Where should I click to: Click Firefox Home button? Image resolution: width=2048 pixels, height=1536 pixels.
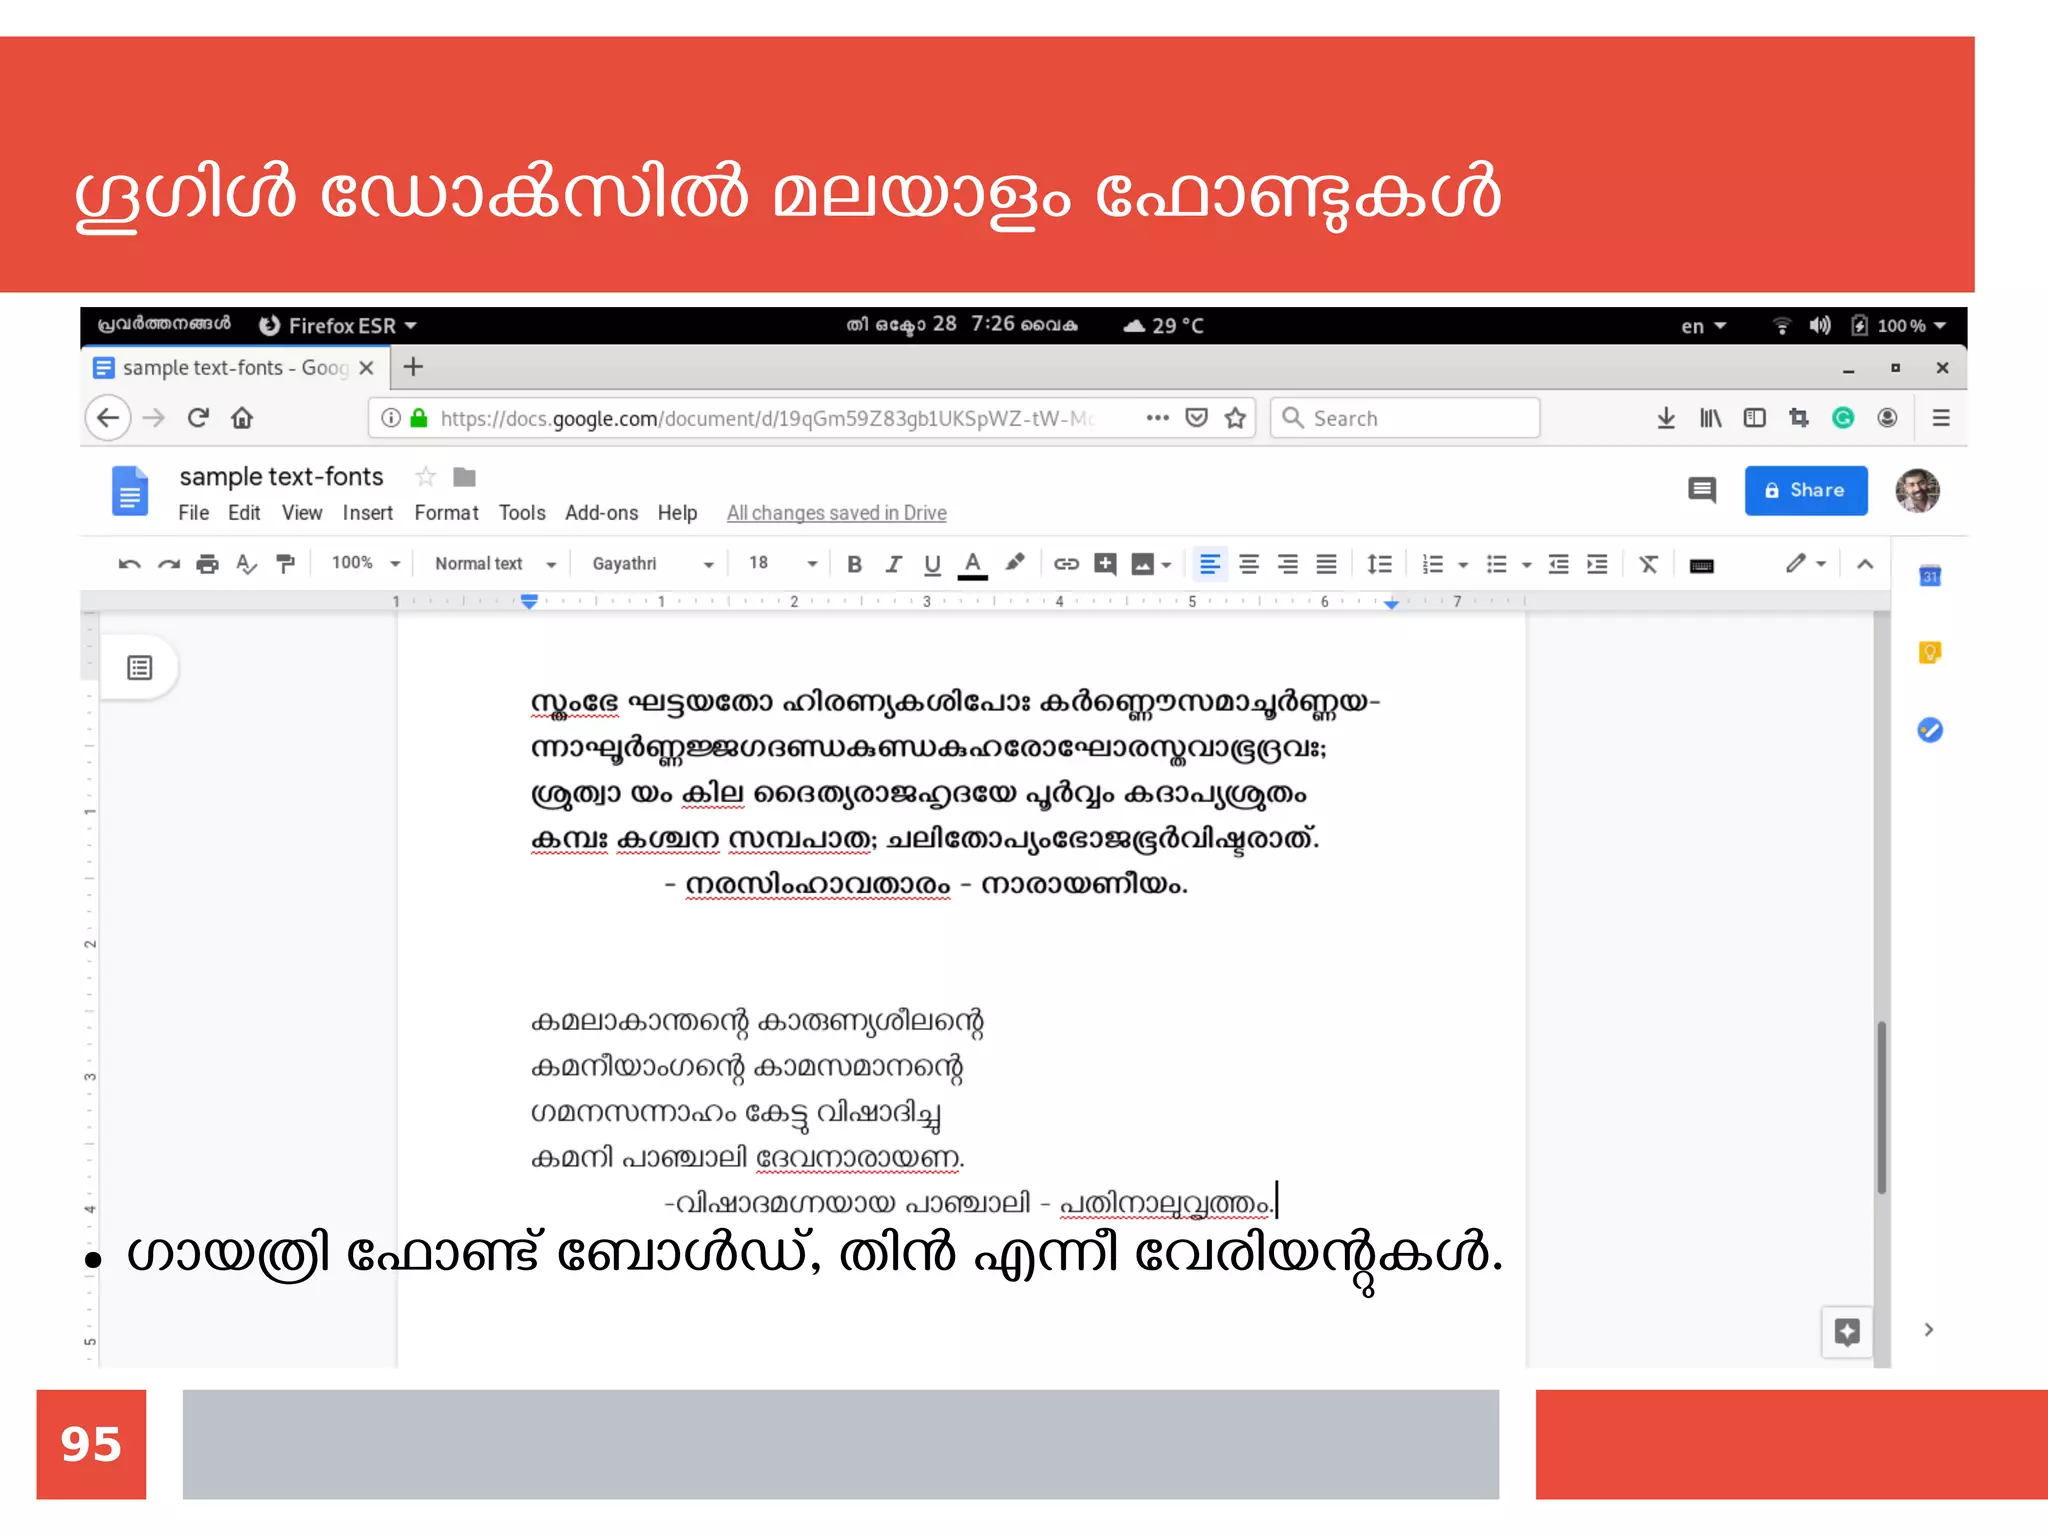click(242, 417)
